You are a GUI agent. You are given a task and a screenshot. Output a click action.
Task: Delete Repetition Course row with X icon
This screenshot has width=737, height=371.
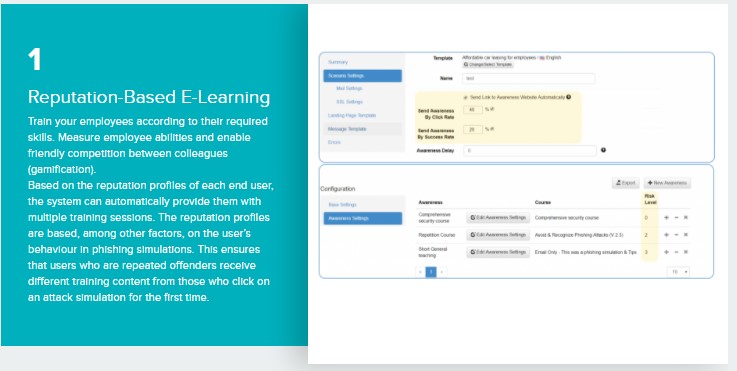click(x=685, y=235)
